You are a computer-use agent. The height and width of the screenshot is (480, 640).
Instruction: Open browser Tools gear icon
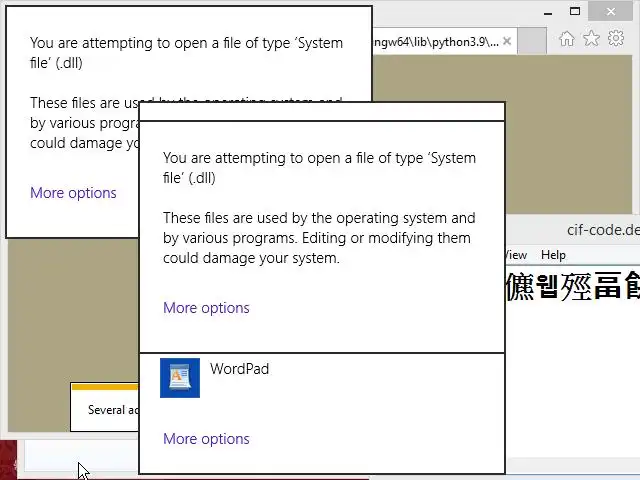(x=616, y=38)
